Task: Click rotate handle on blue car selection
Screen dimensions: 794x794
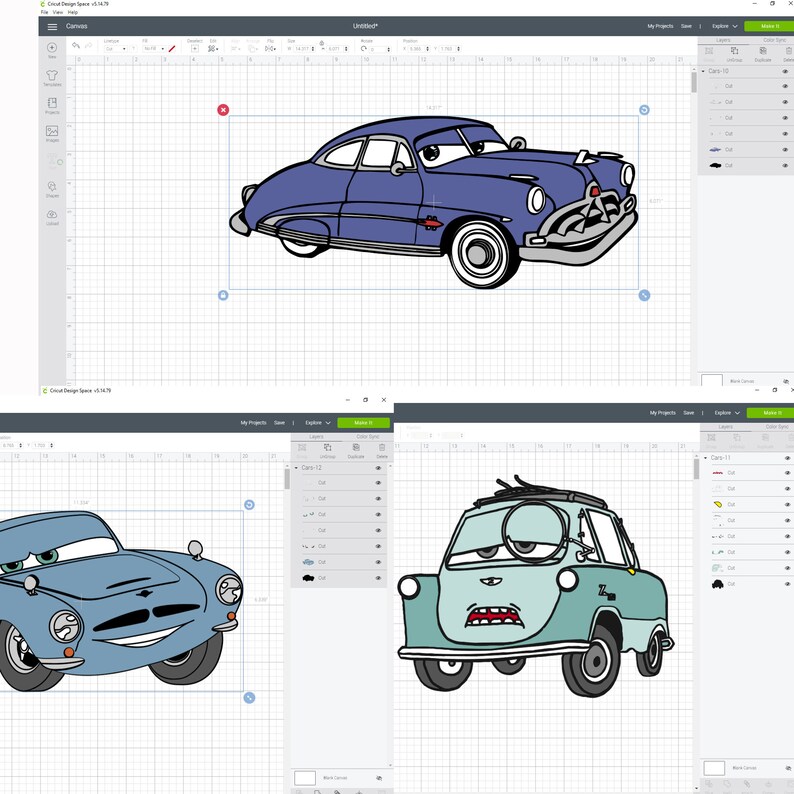Action: 249,505
